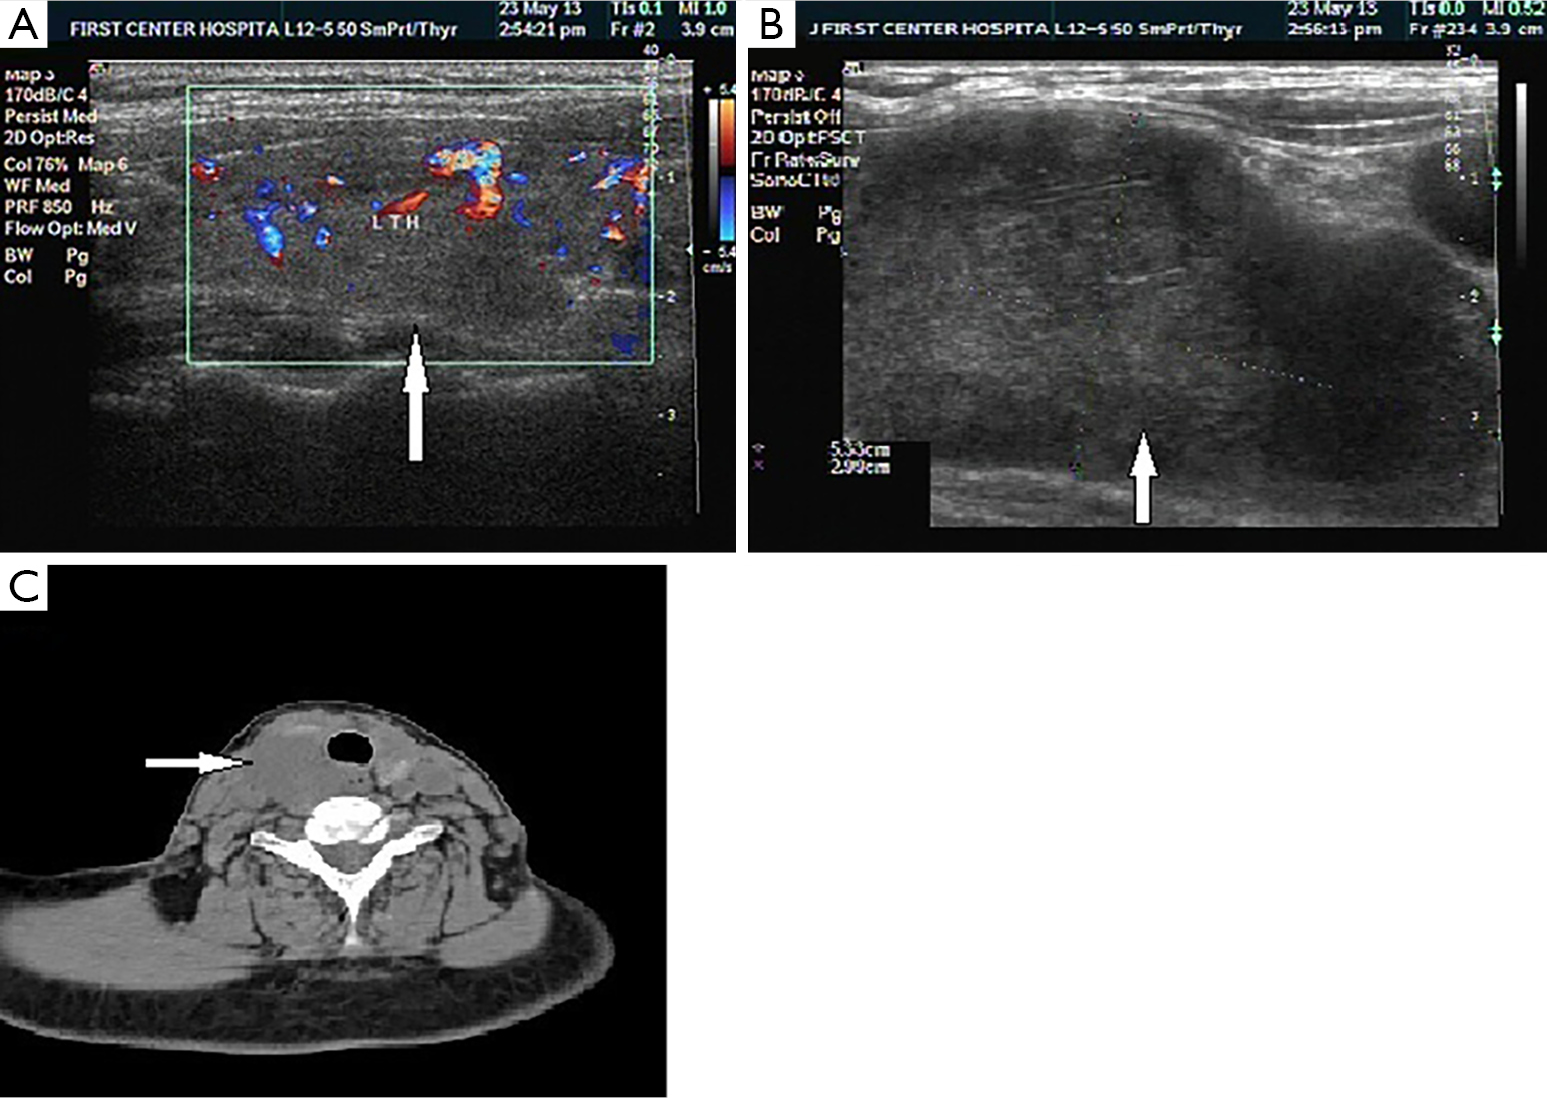Select the panel B label letter
The height and width of the screenshot is (1098, 1547).
click(x=771, y=25)
